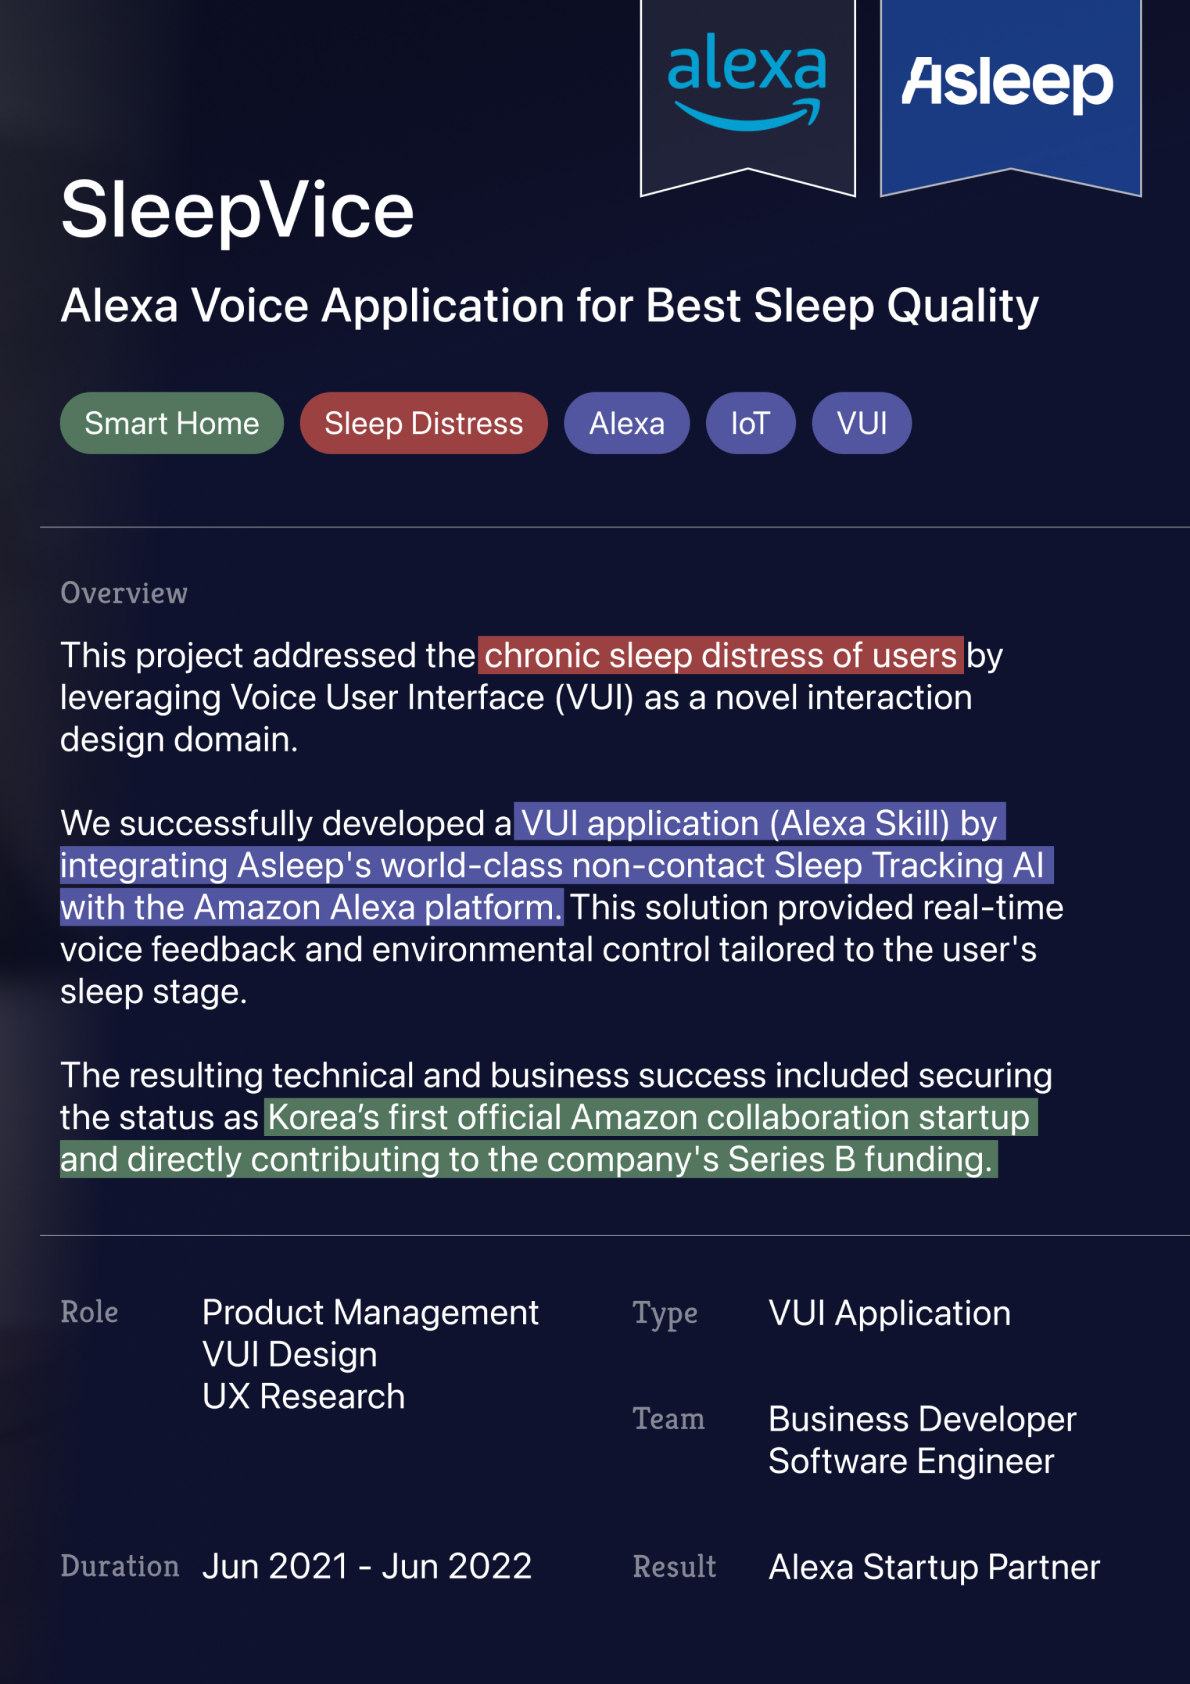This screenshot has width=1190, height=1684.
Task: Click the UX Research role entry
Action: (x=303, y=1396)
